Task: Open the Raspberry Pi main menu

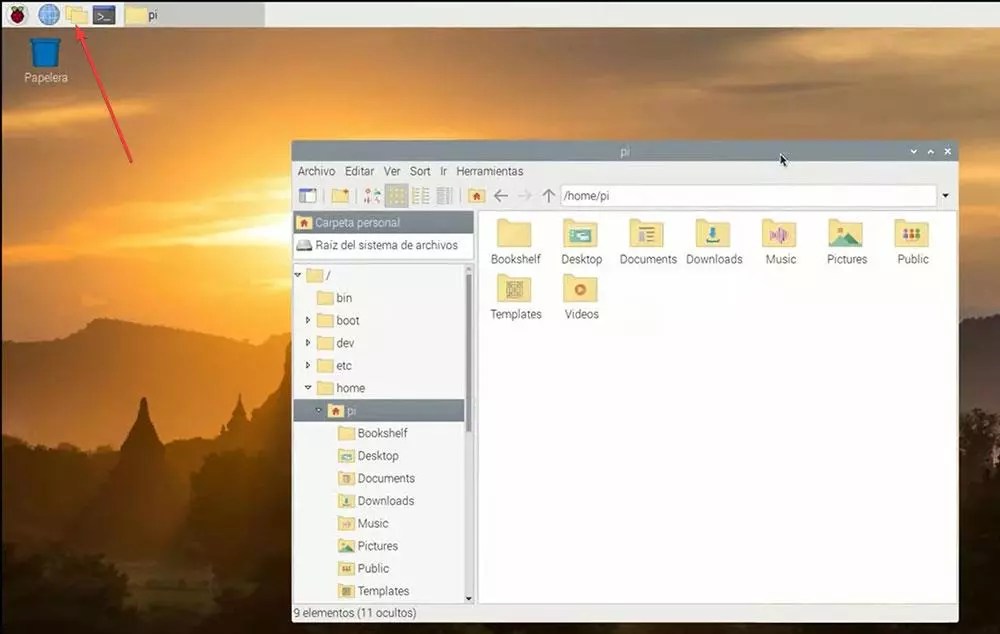Action: tap(15, 14)
